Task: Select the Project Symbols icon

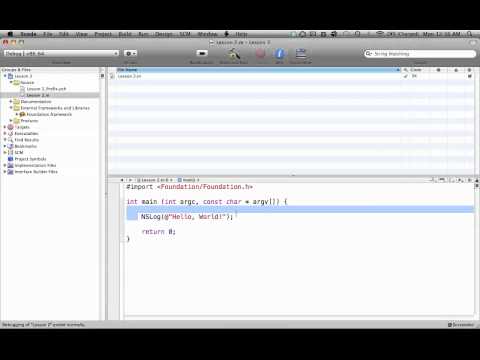Action: point(11,159)
